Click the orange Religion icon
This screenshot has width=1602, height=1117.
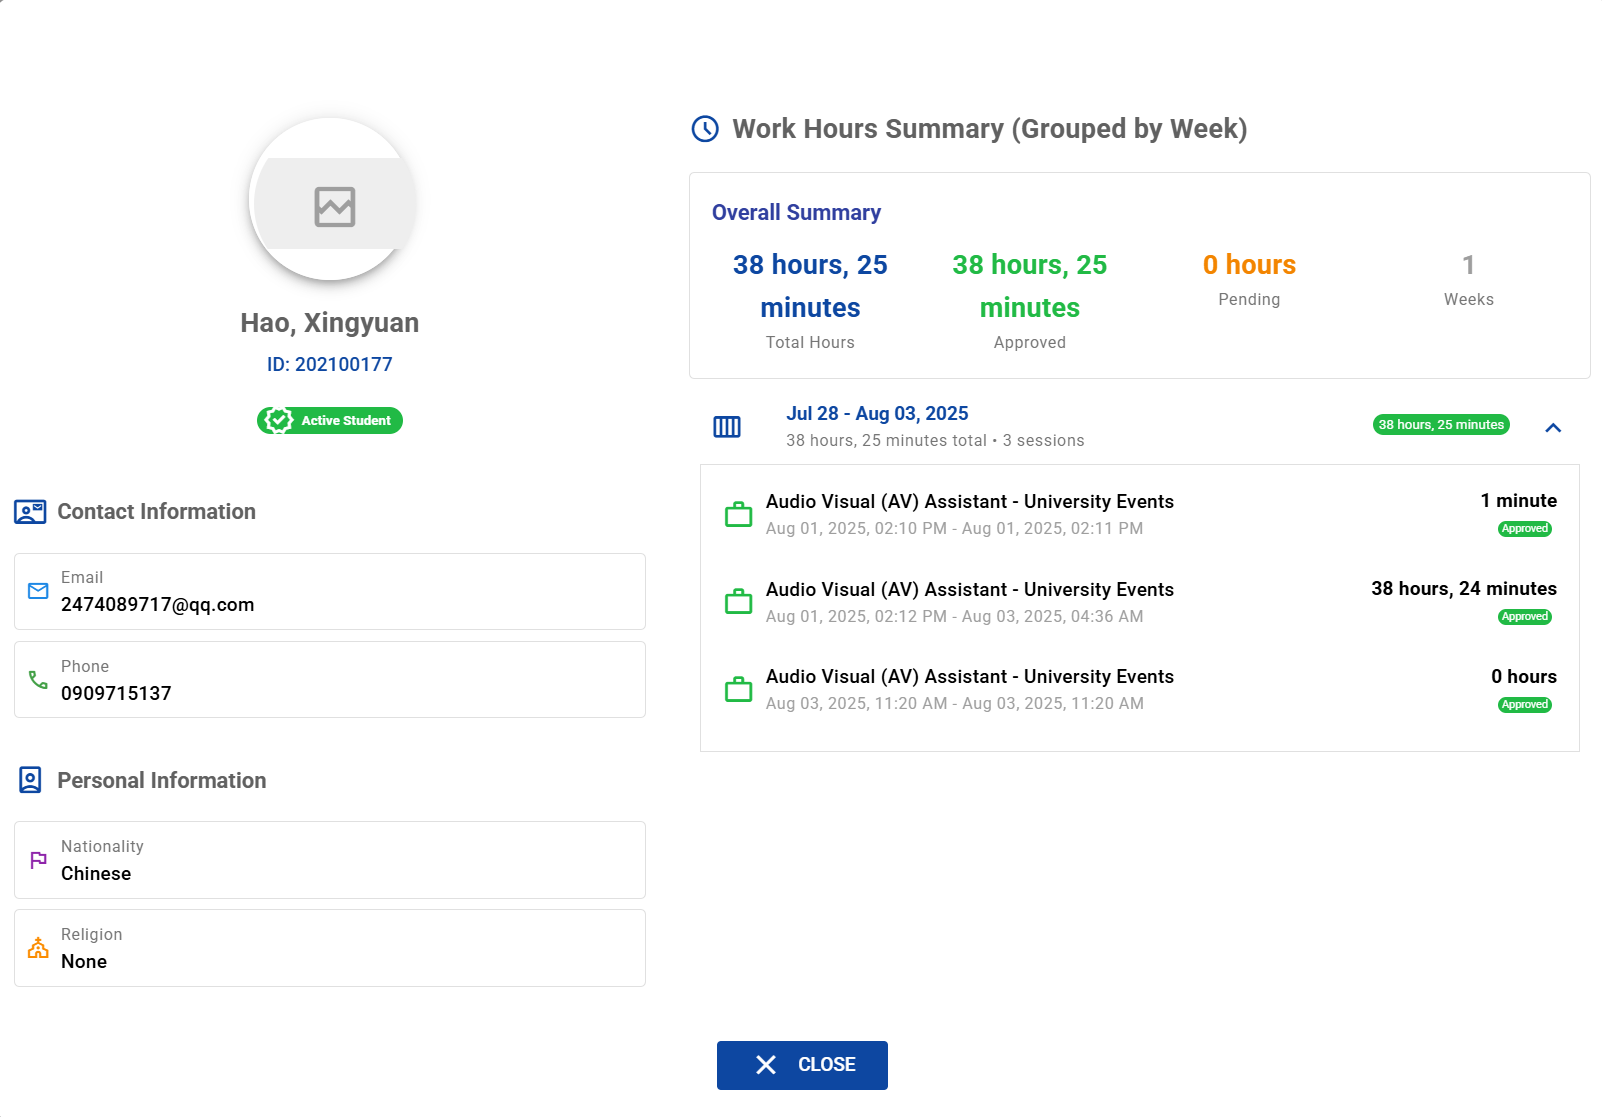(38, 948)
